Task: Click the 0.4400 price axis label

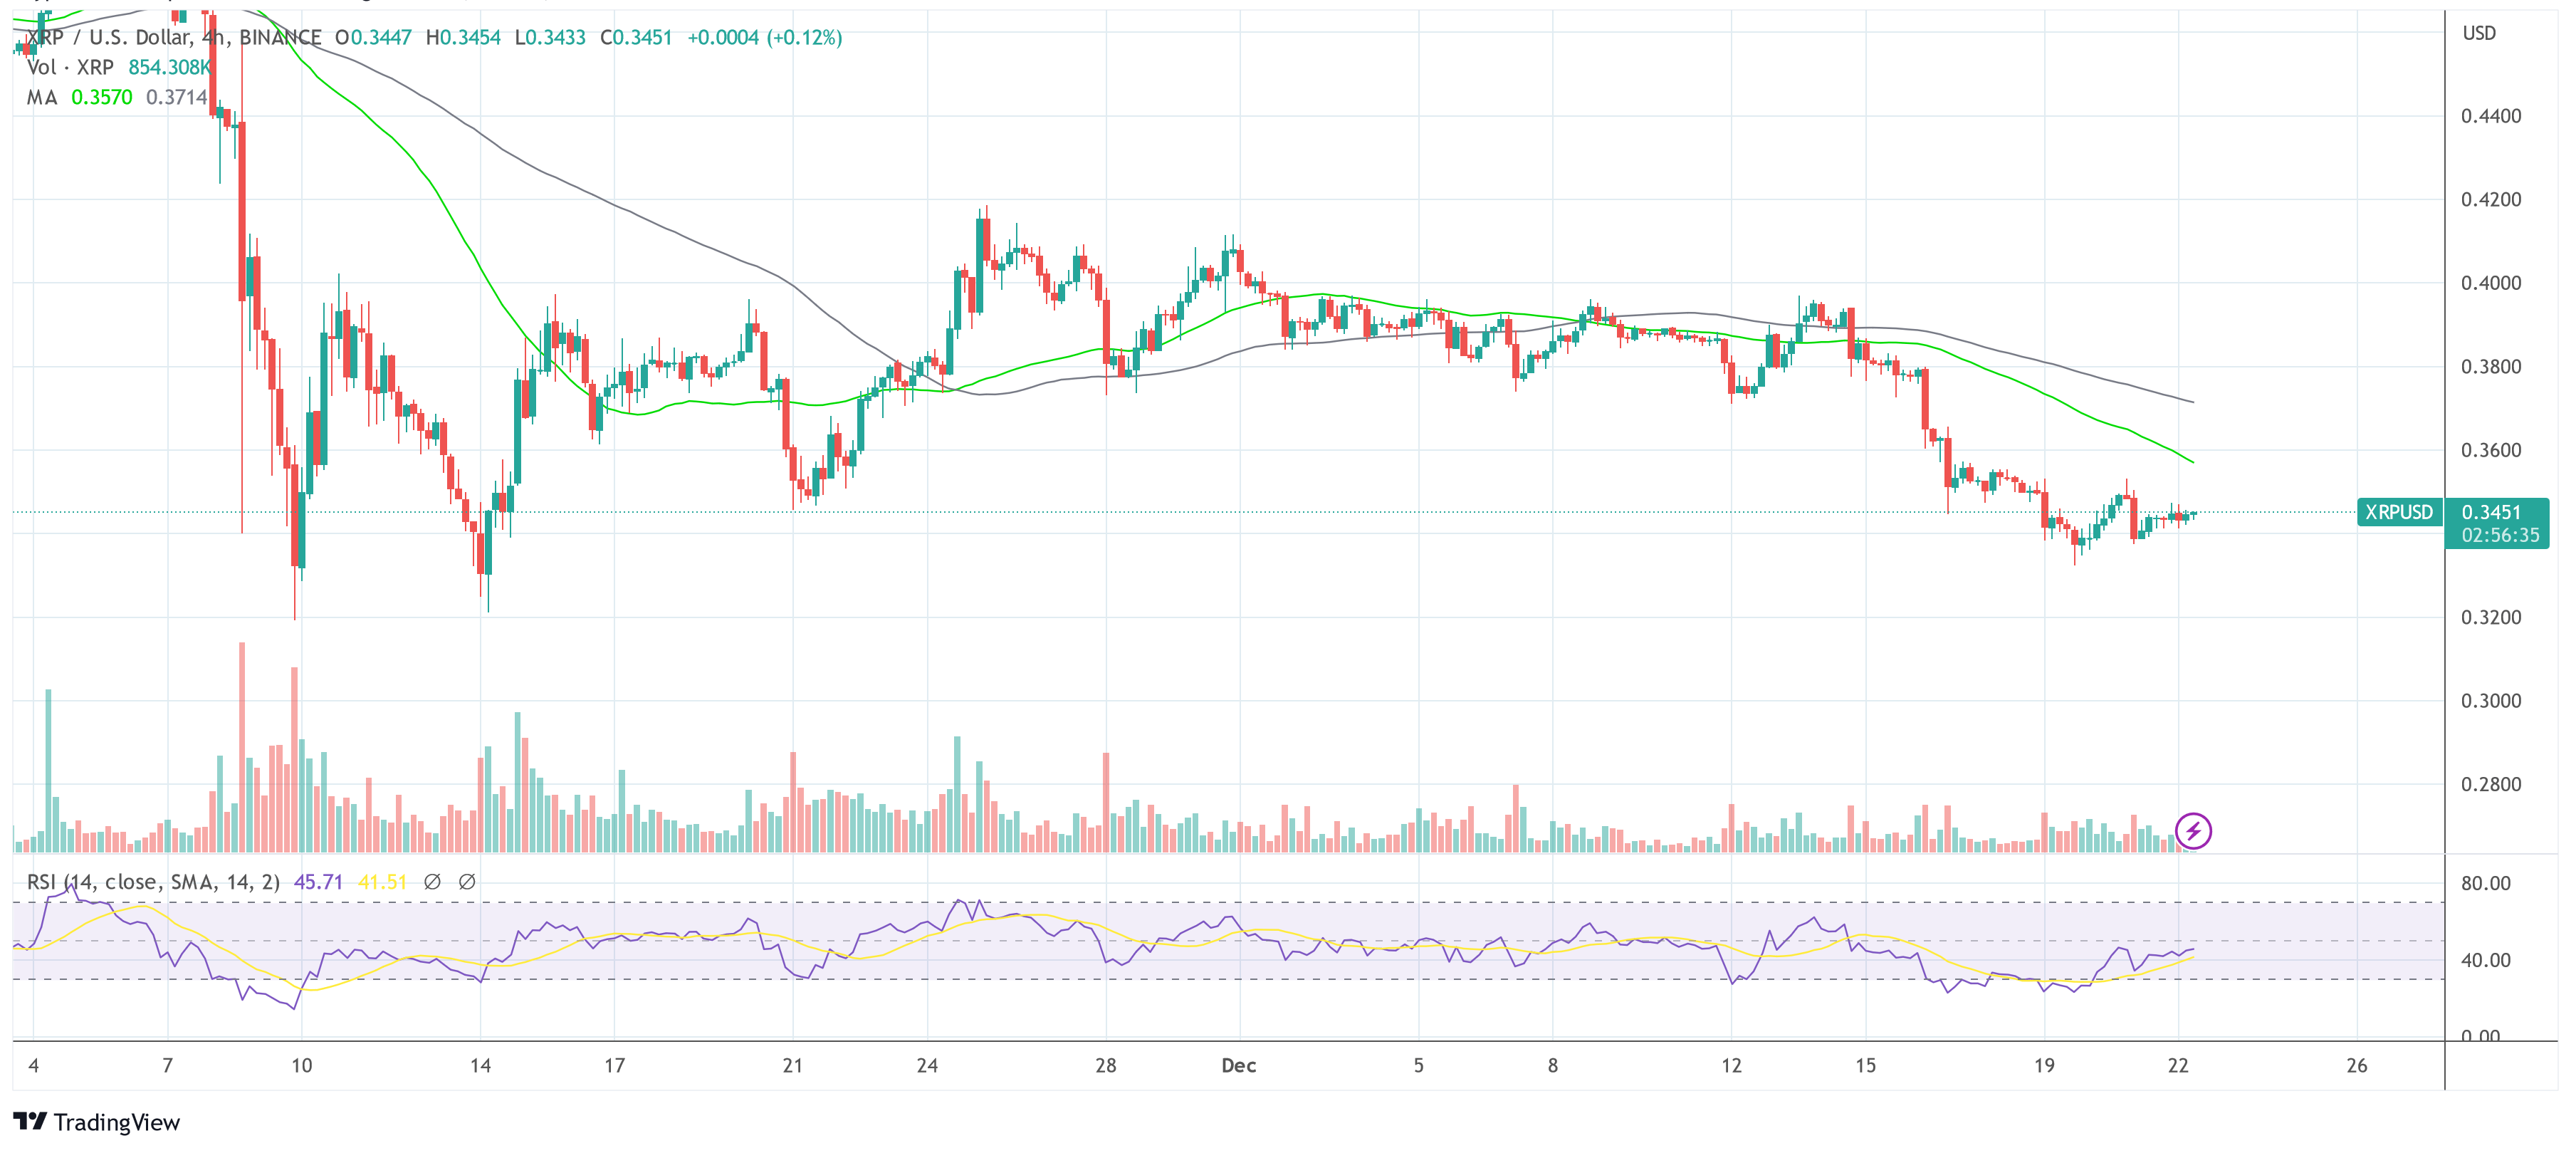Action: point(2491,116)
